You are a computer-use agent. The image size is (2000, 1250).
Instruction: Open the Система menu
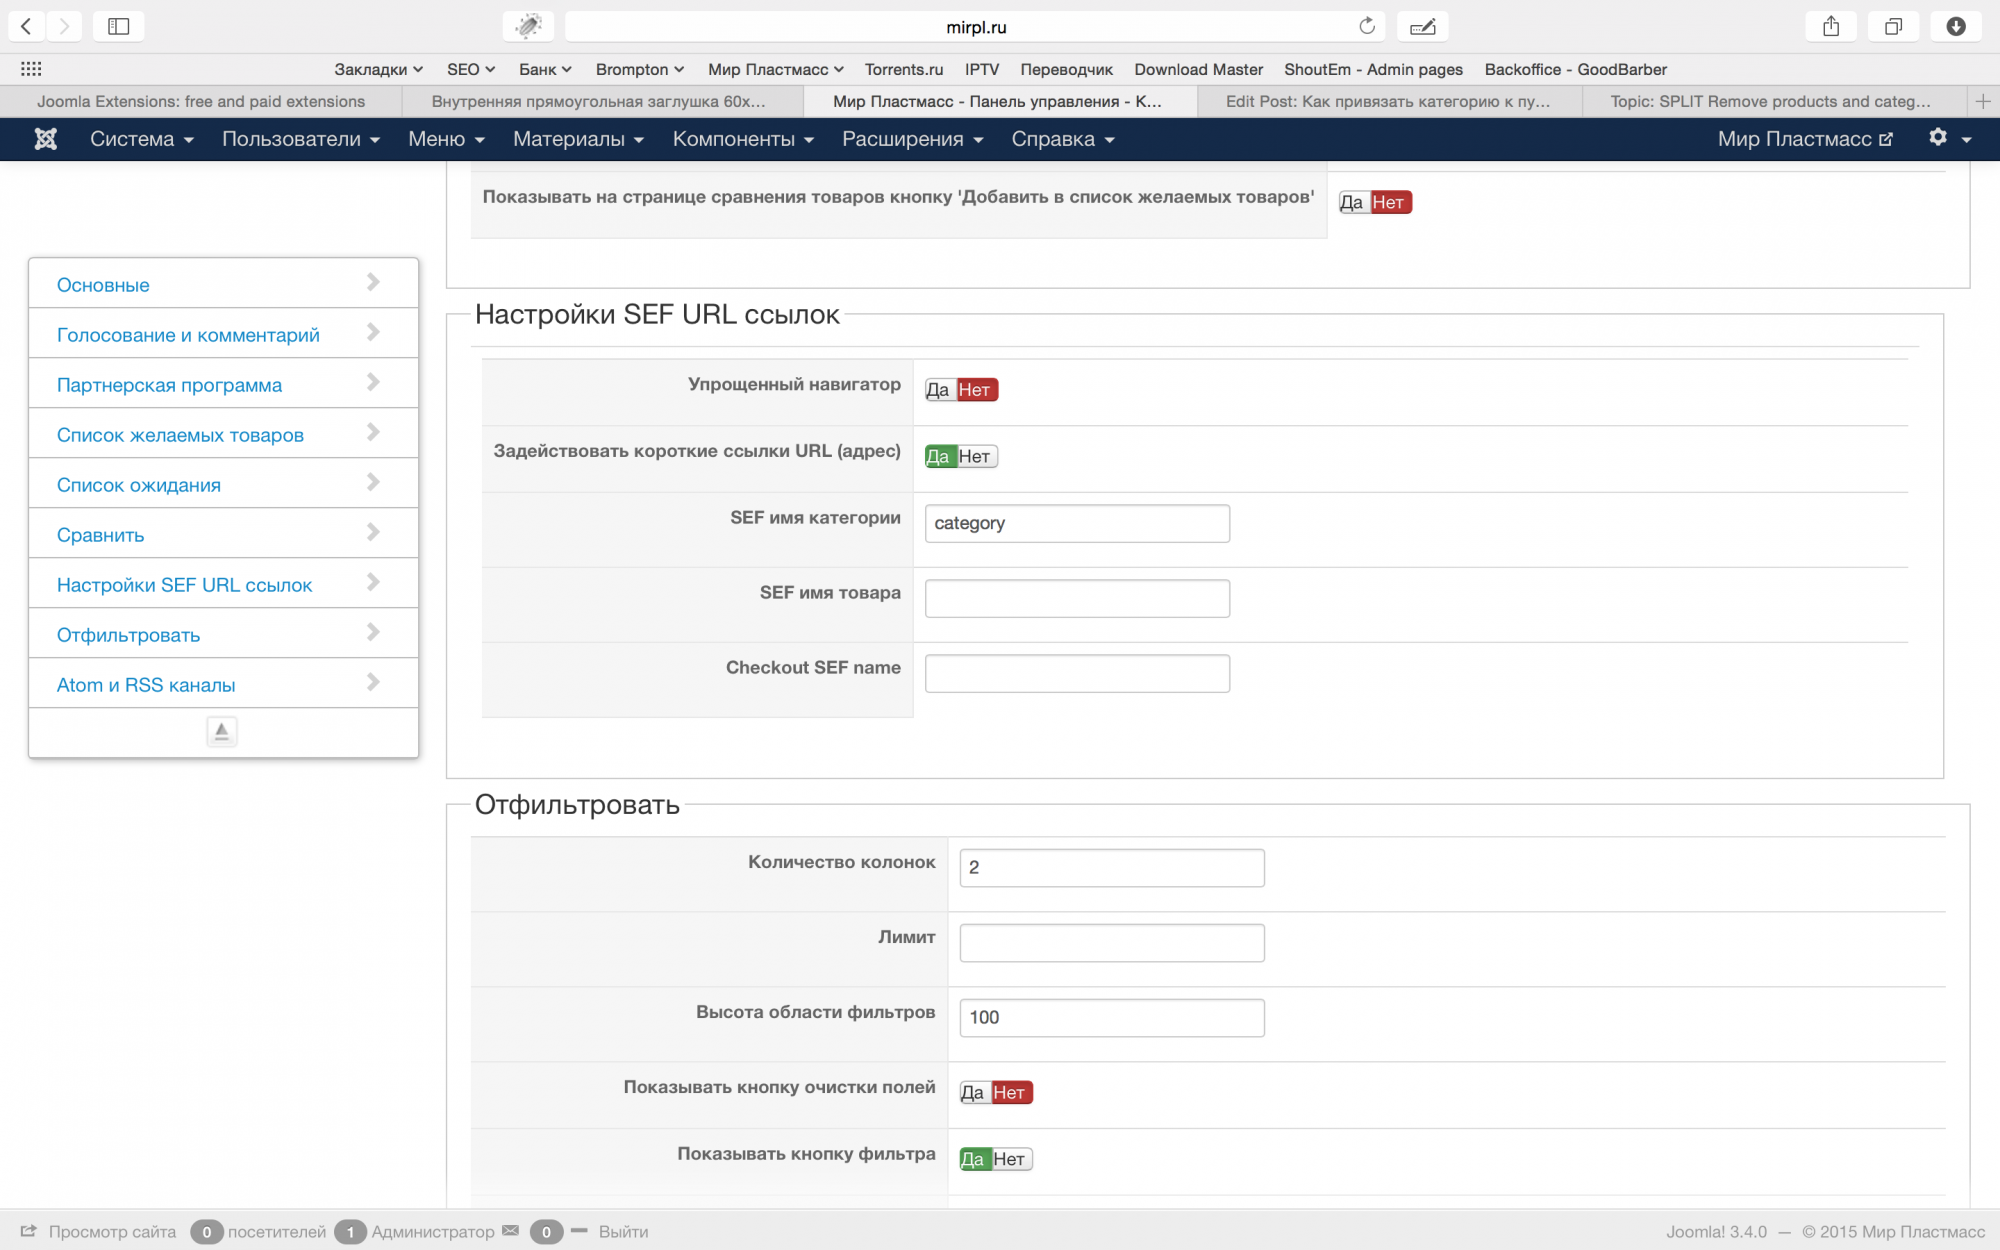tap(141, 139)
